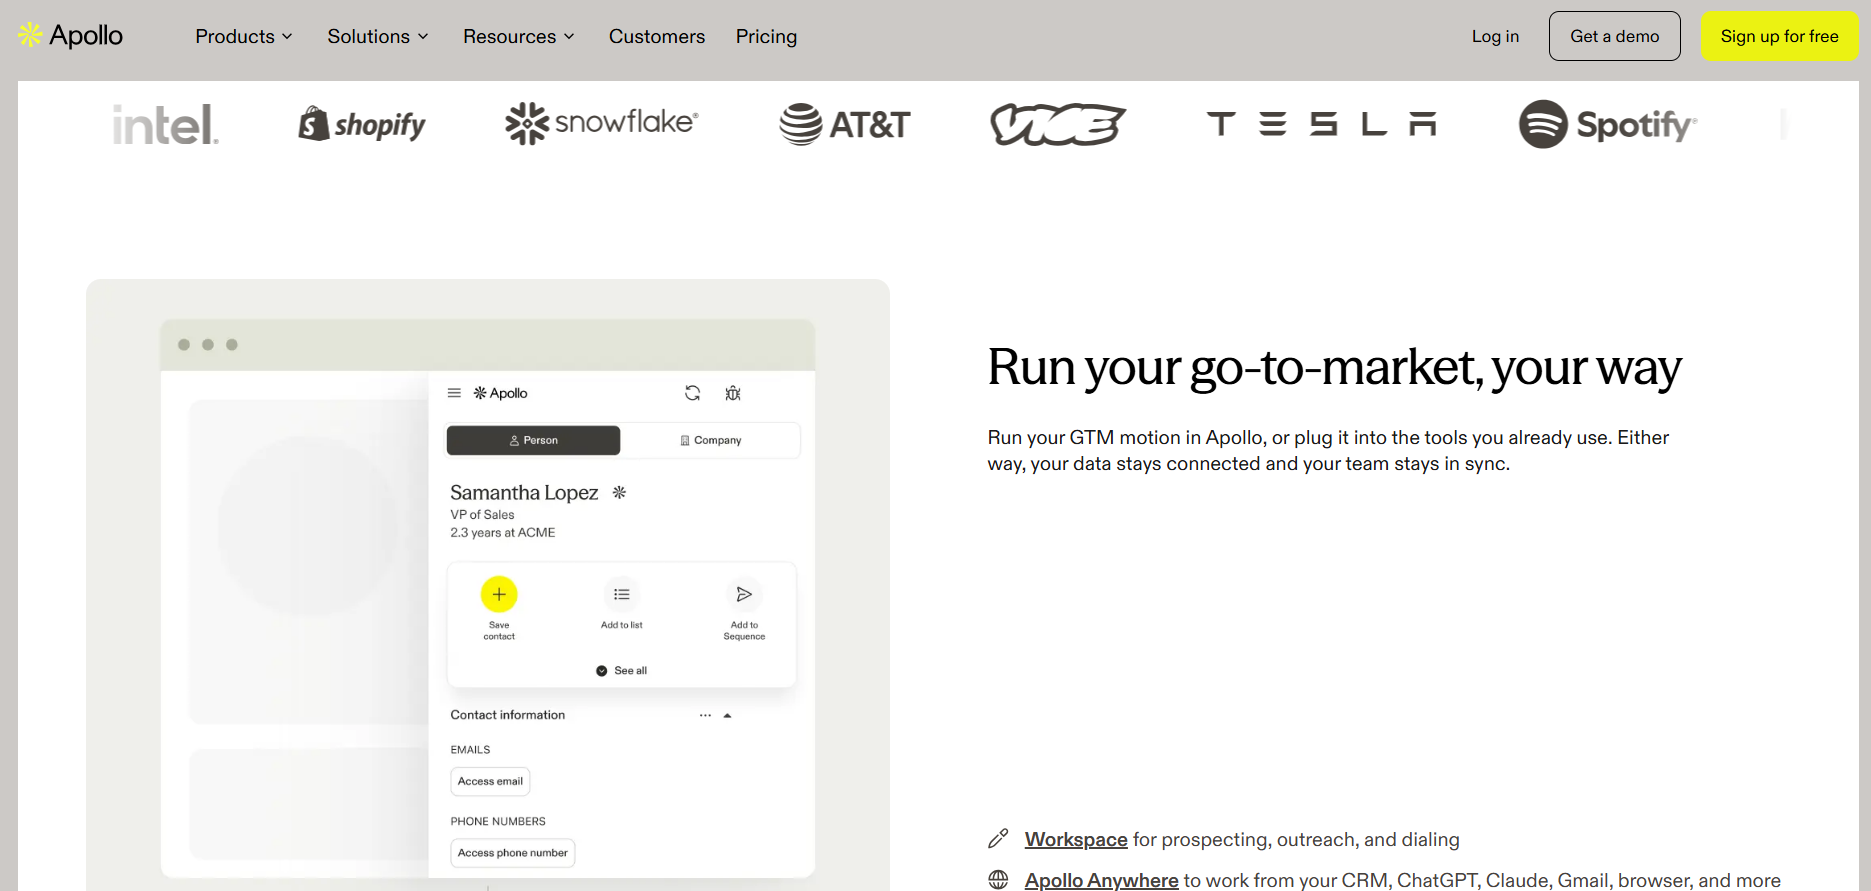Screen dimensions: 1871x891
Task: Click Sign up for free button
Action: point(1780,36)
